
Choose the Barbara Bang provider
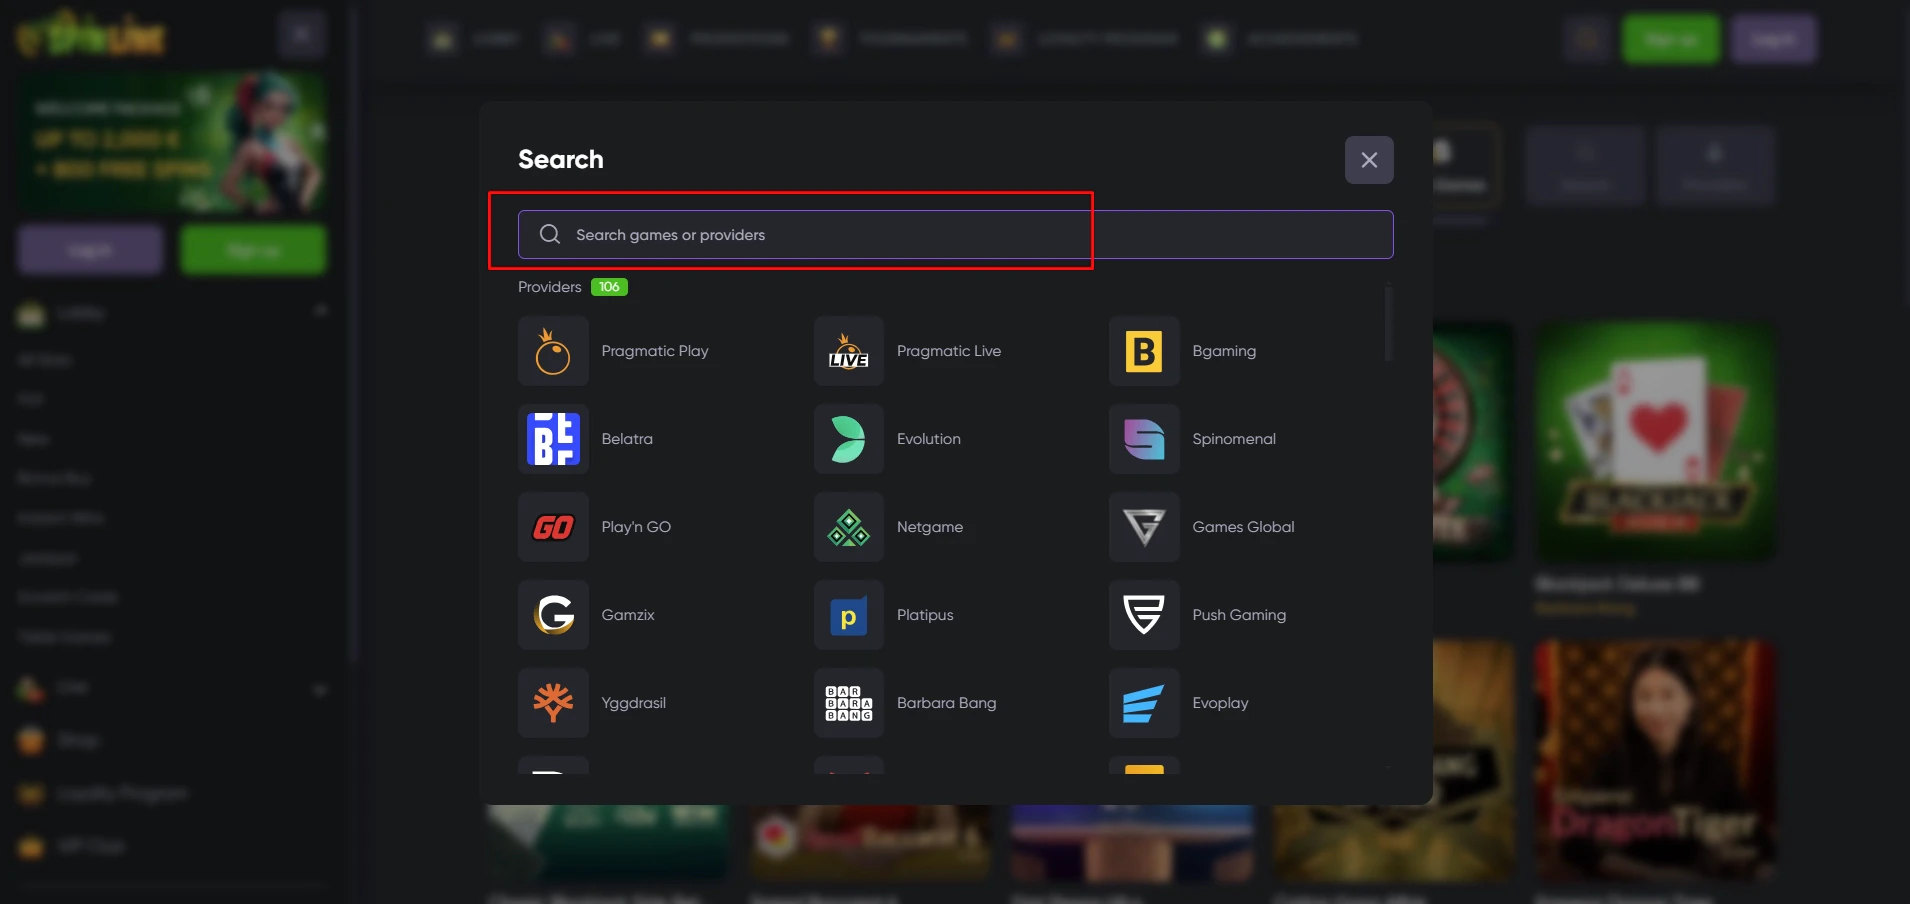coord(906,703)
